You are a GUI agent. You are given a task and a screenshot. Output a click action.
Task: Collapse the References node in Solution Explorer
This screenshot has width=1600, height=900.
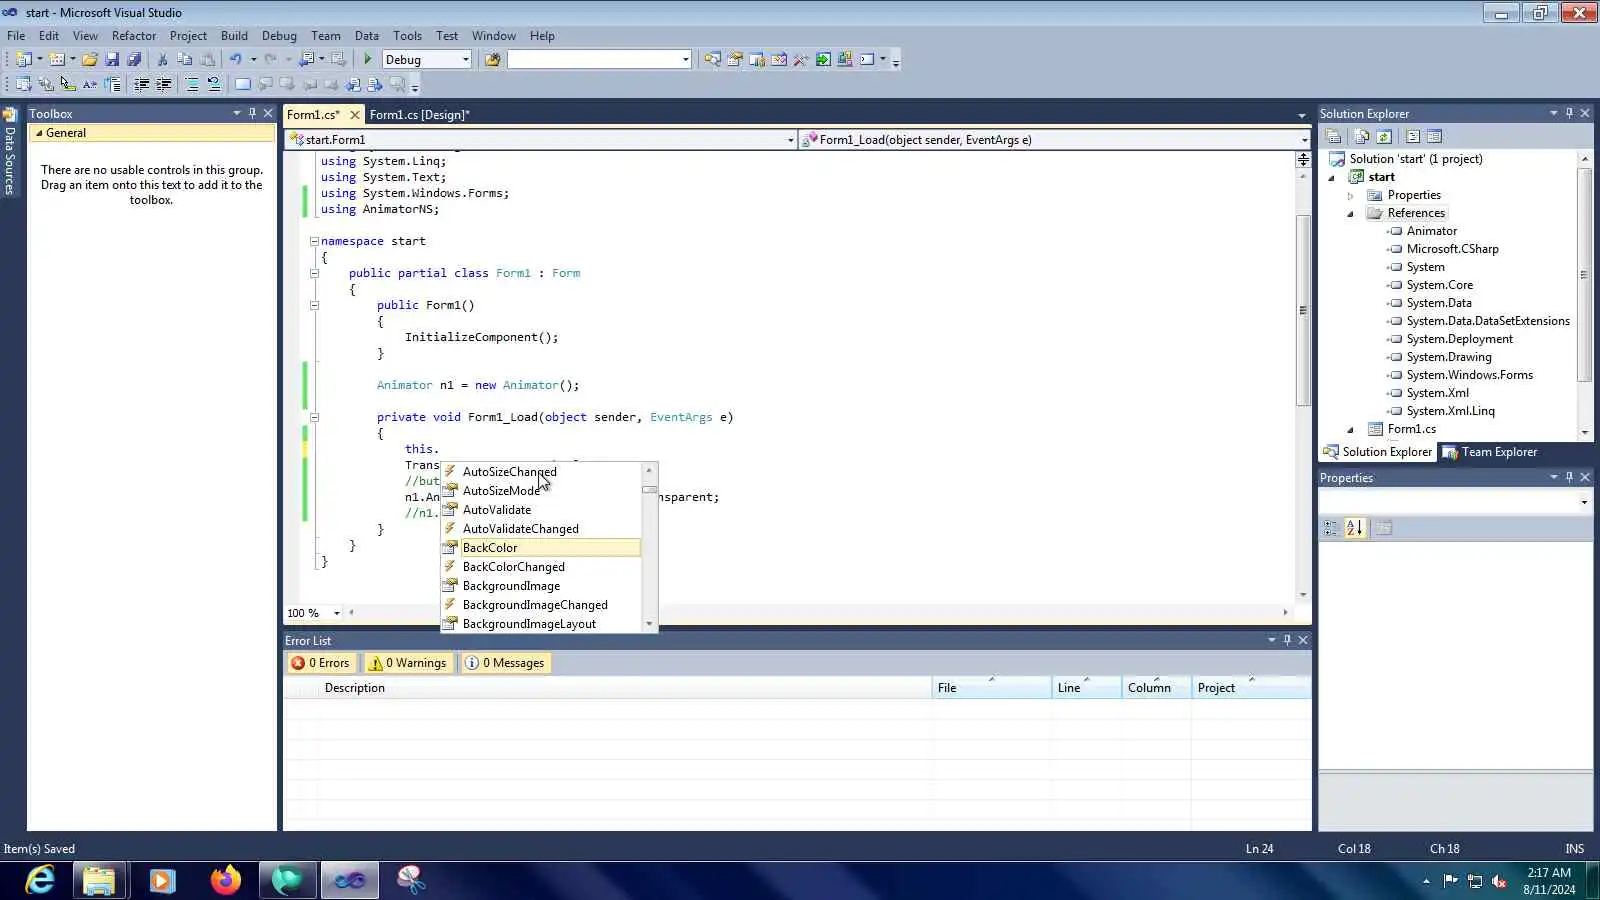(x=1350, y=213)
